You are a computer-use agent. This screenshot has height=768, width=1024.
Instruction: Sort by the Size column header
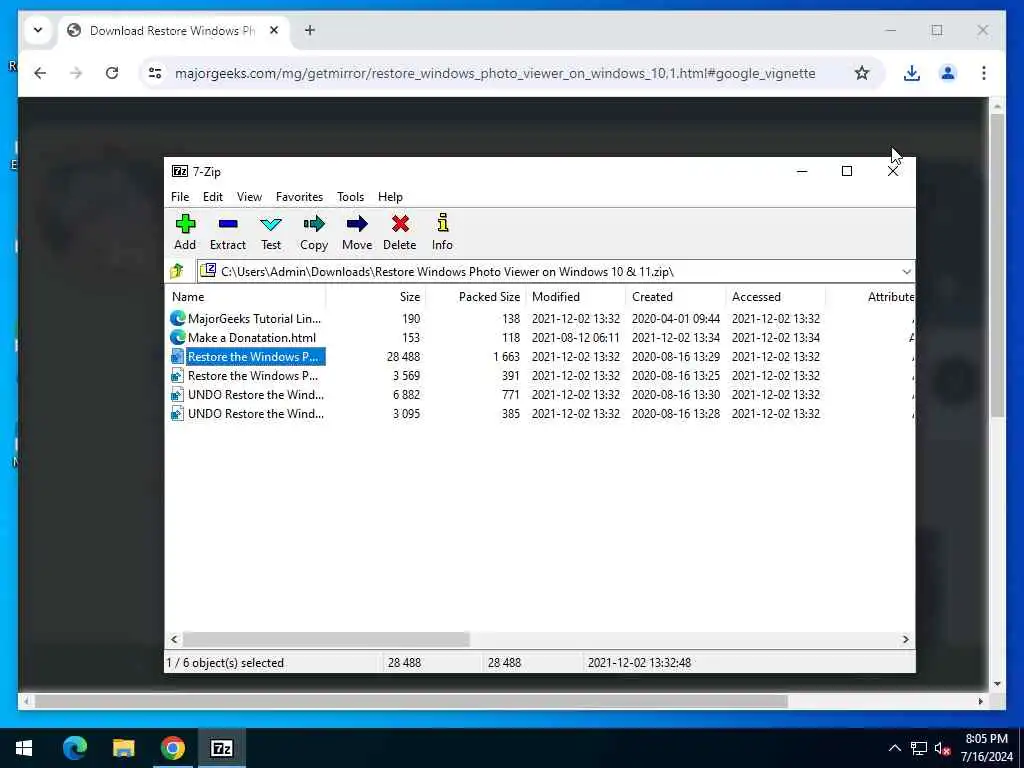pyautogui.click(x=376, y=296)
